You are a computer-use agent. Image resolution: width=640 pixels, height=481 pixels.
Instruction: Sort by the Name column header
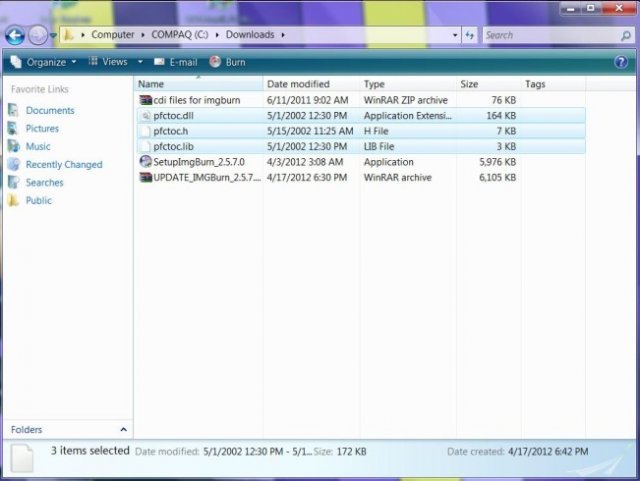199,84
